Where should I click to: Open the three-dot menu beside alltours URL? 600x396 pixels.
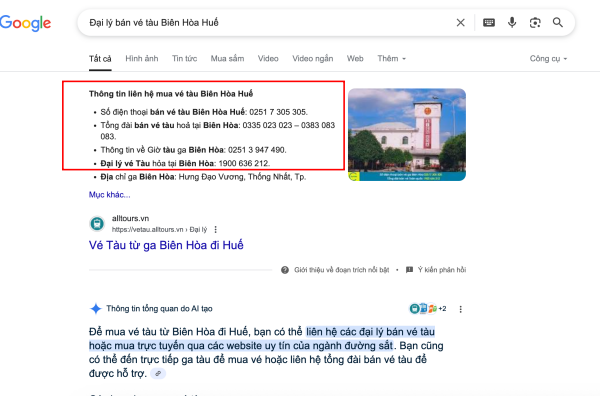pyautogui.click(x=215, y=230)
